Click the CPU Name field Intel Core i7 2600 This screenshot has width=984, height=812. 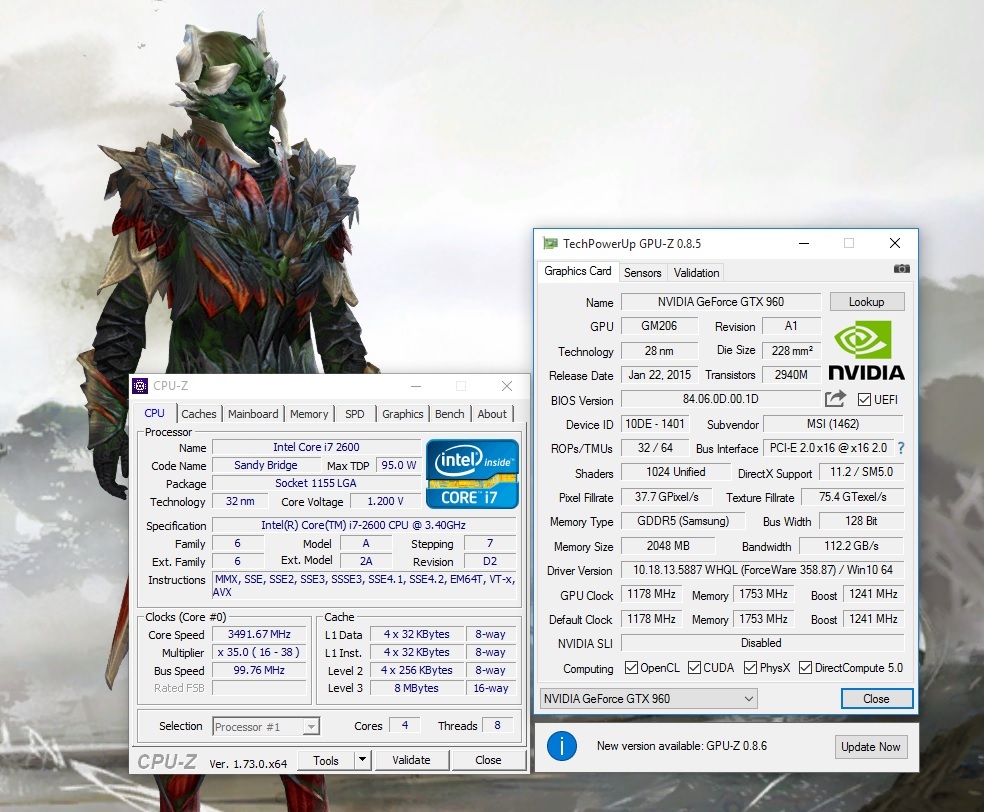[316, 447]
